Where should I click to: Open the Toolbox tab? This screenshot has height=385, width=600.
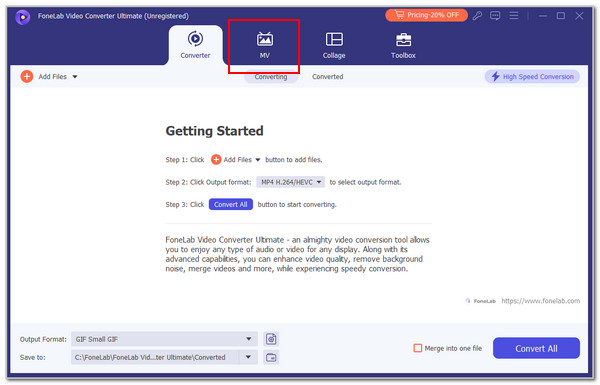(403, 46)
